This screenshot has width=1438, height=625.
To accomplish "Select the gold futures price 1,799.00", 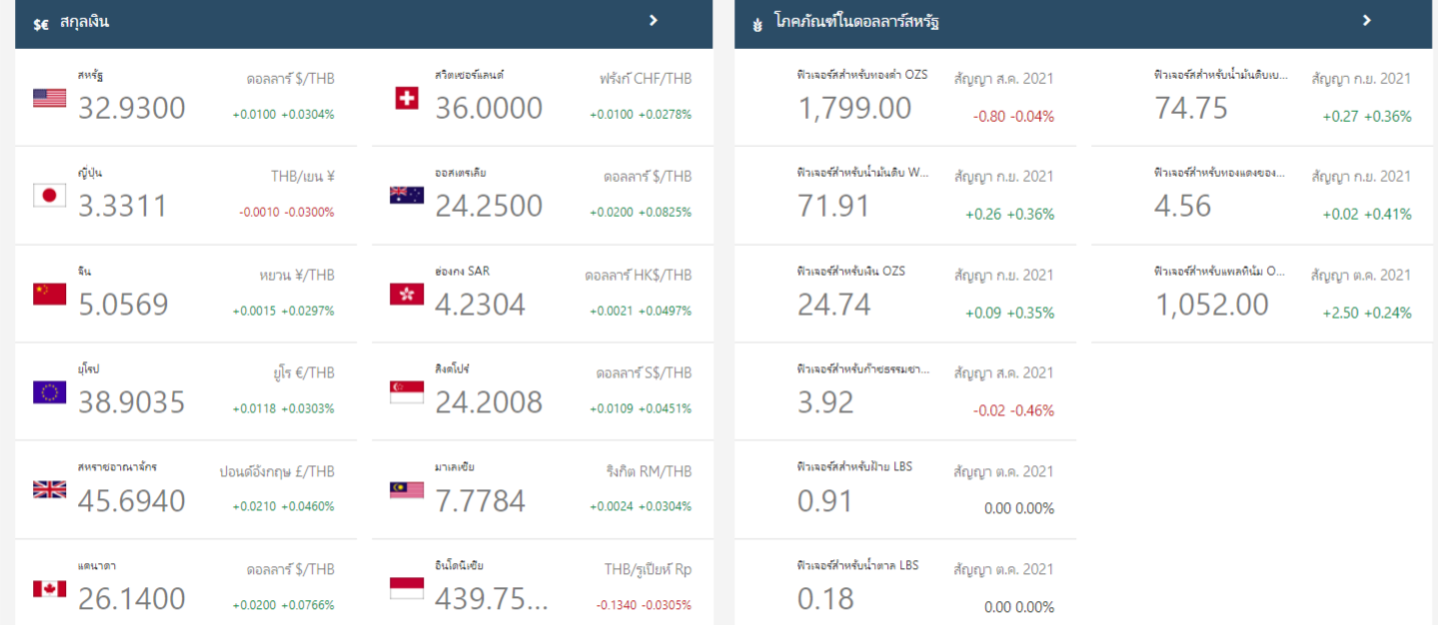I will pos(854,108).
